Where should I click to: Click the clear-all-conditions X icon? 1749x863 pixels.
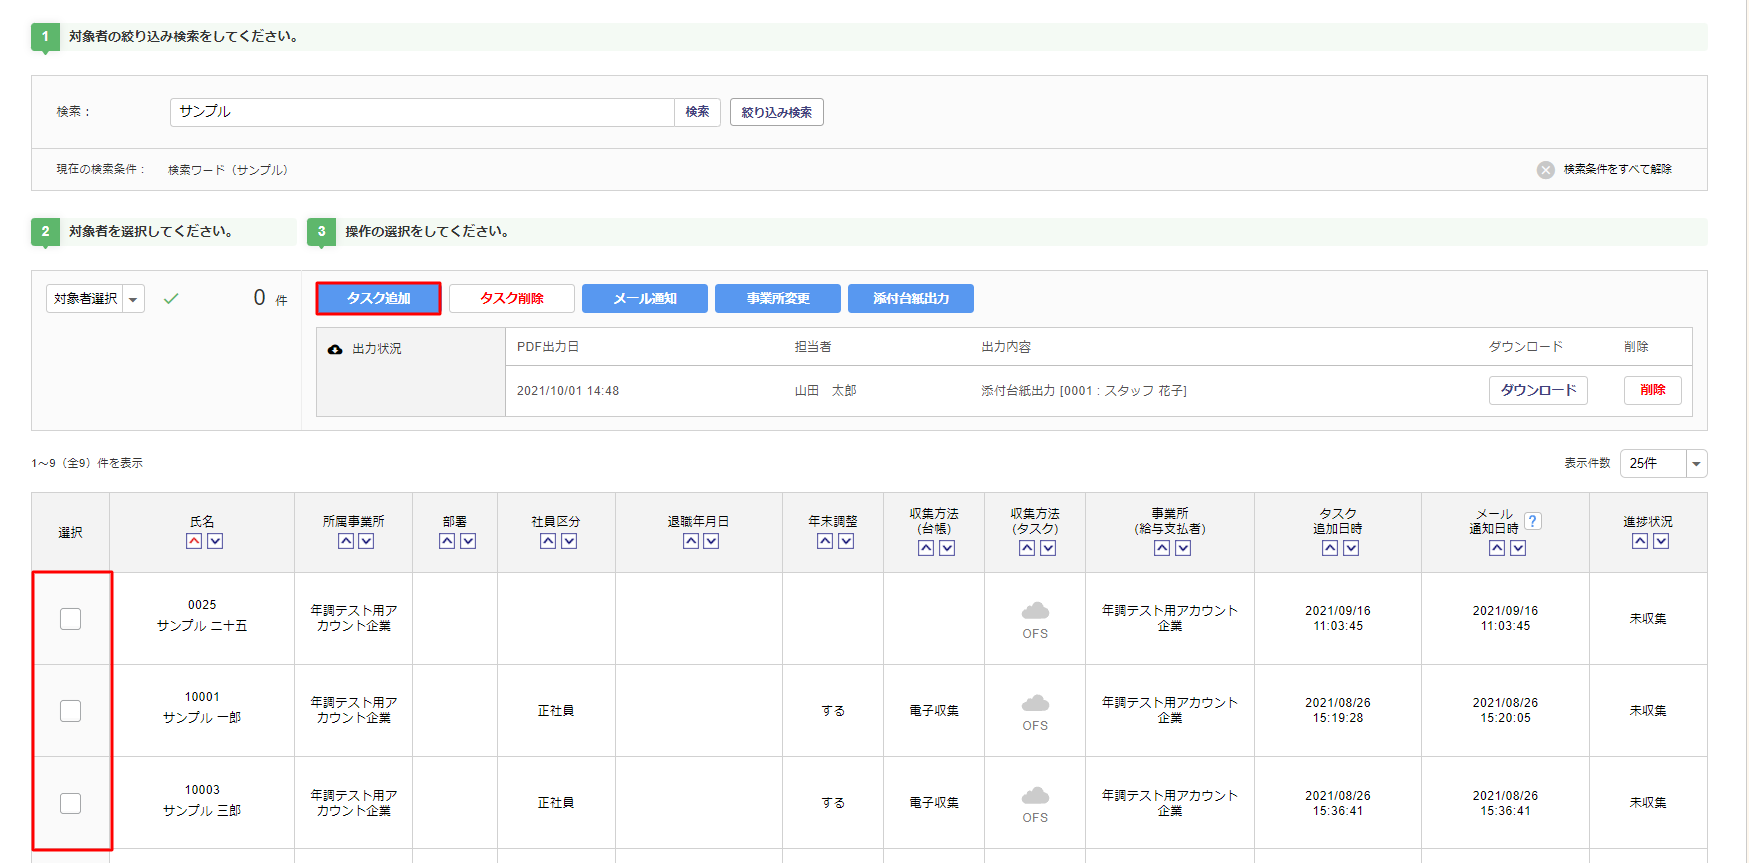tap(1546, 170)
